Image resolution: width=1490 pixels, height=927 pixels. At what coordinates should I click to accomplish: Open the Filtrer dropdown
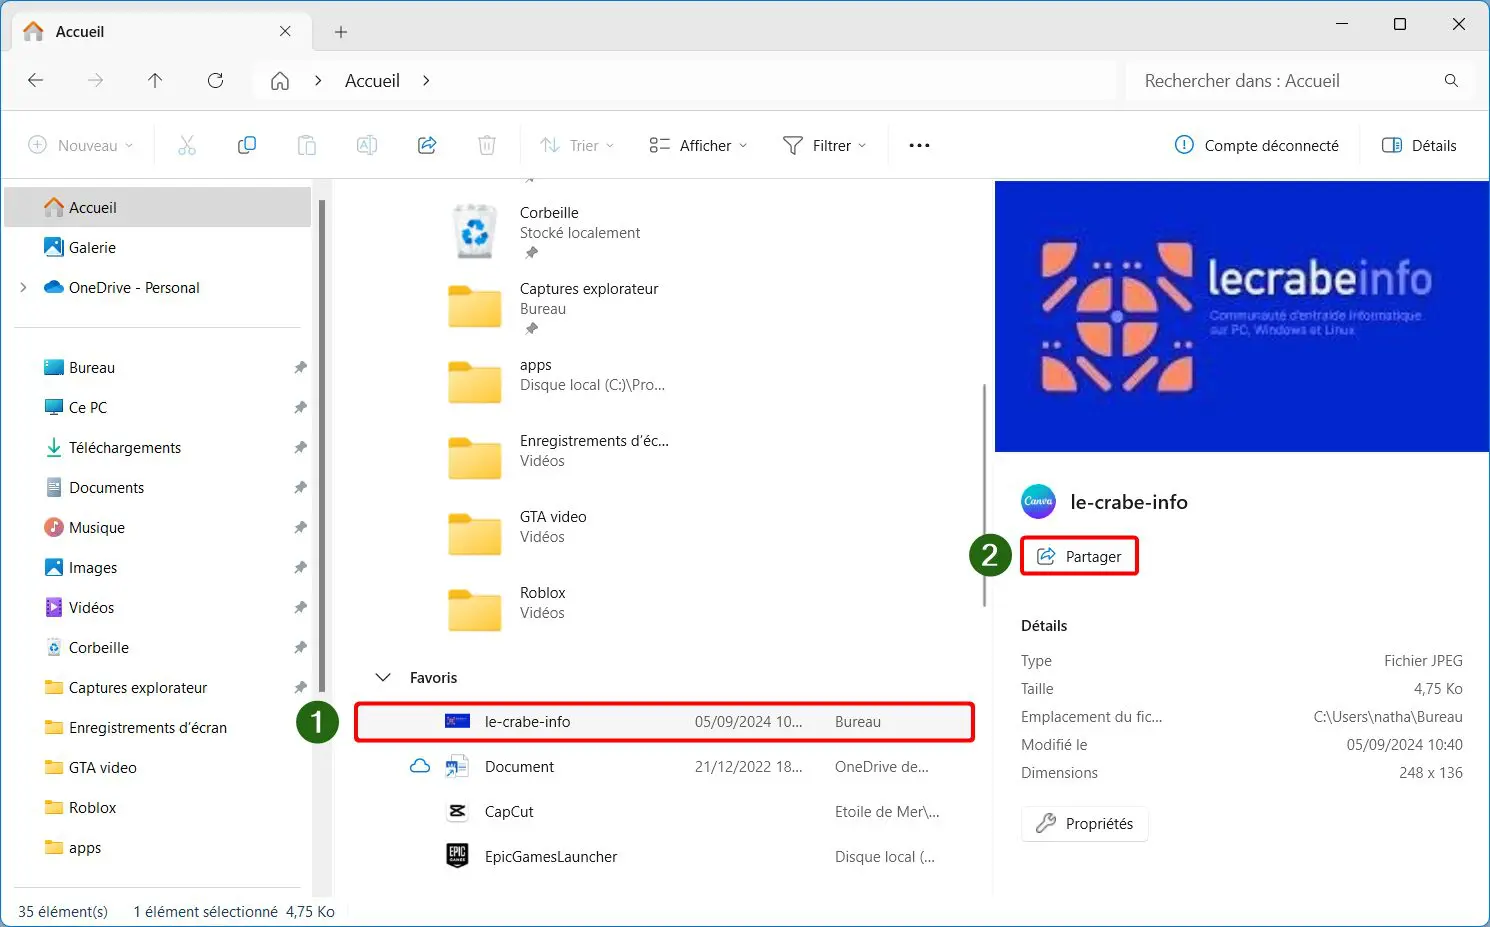click(x=825, y=146)
